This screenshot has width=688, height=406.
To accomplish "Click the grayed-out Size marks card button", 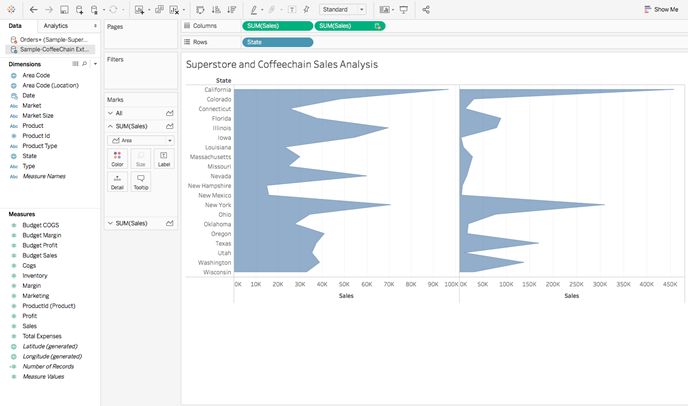I will point(140,159).
